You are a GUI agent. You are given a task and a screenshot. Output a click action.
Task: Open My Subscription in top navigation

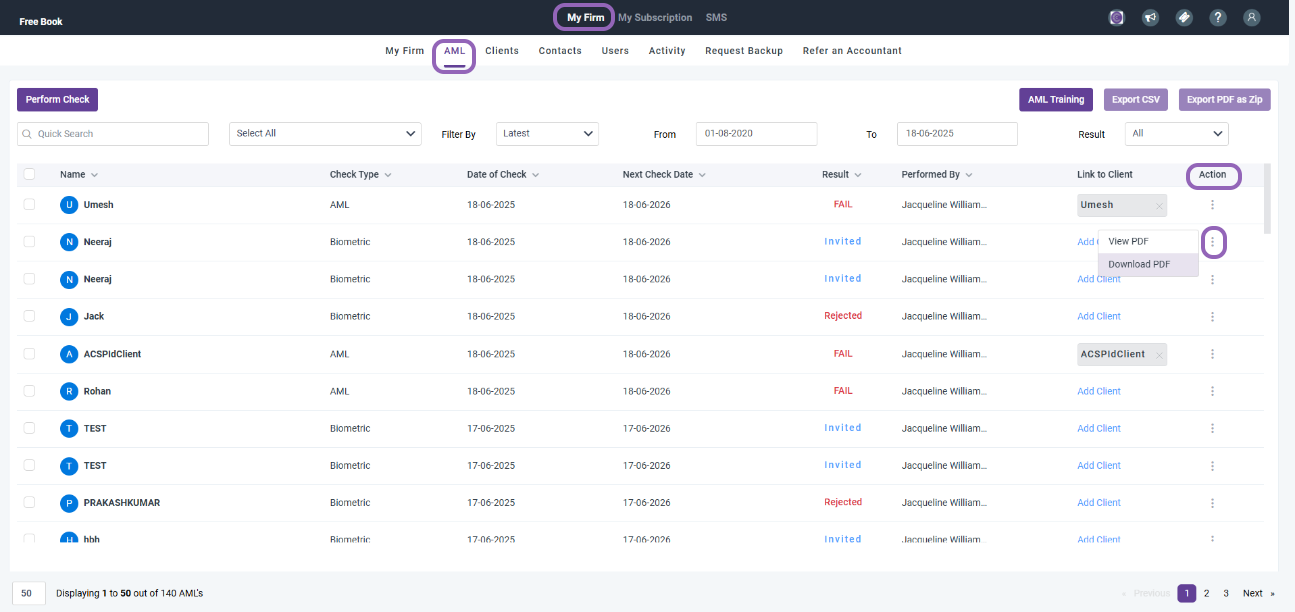[655, 18]
